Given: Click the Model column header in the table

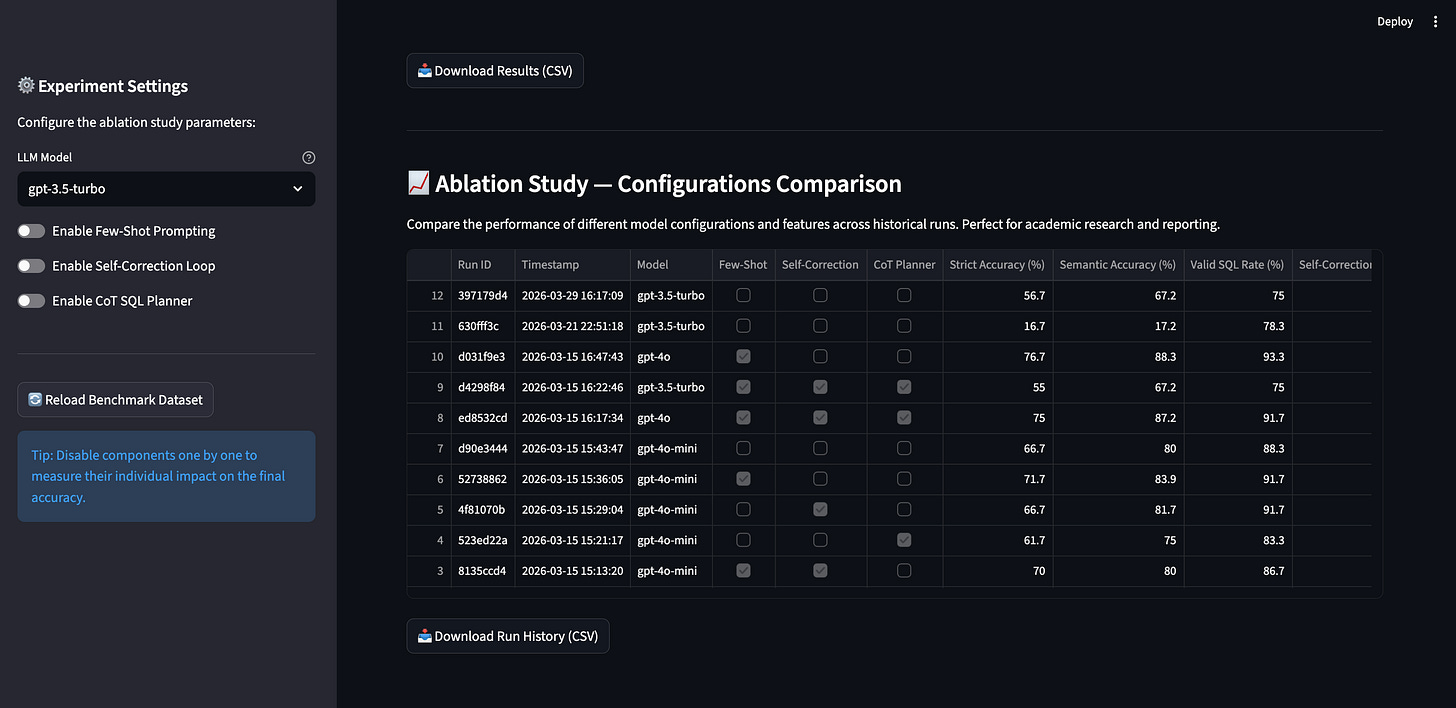Looking at the screenshot, I should [652, 264].
